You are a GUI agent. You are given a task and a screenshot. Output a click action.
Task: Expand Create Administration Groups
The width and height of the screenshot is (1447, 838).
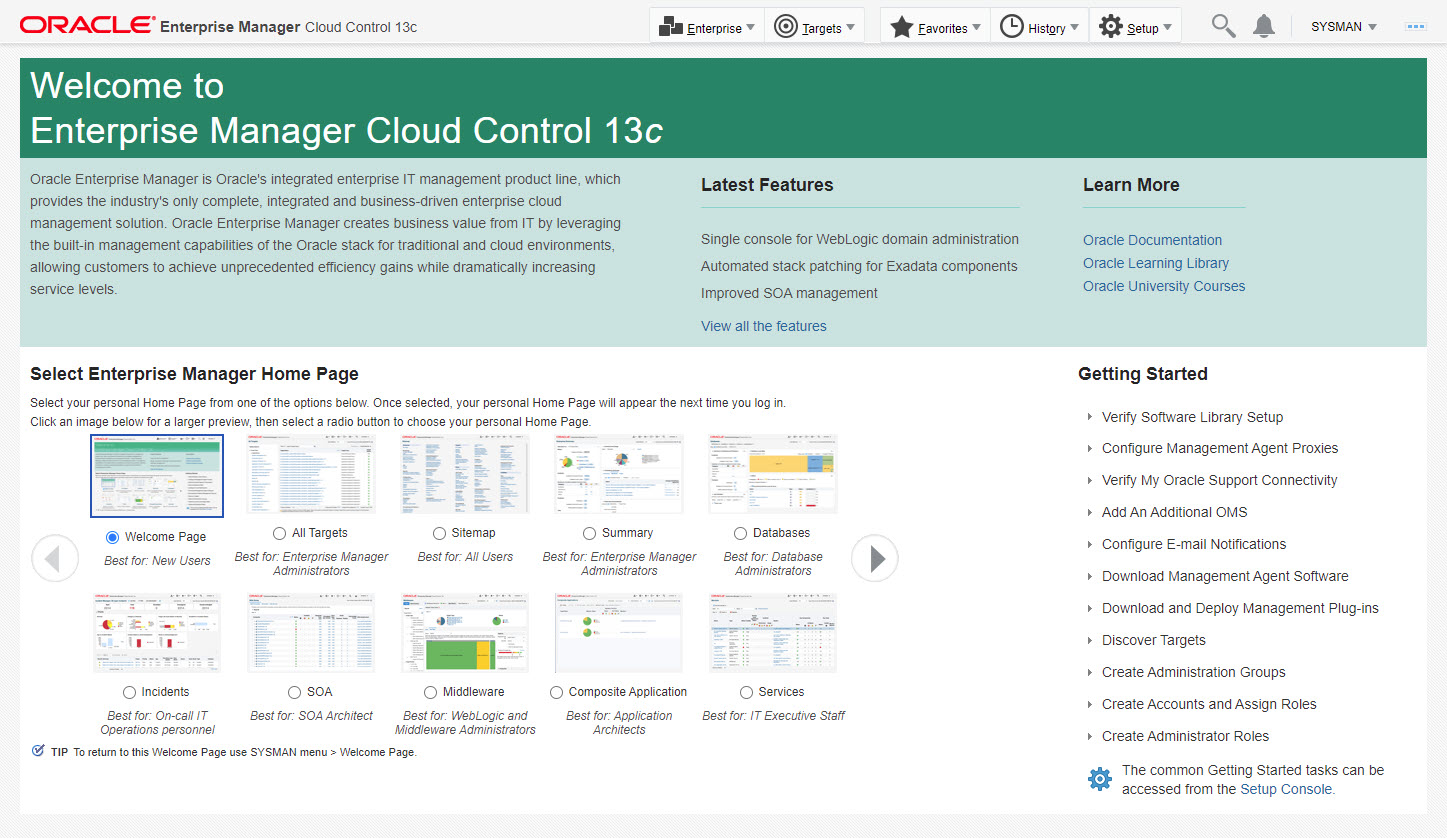coord(1090,673)
